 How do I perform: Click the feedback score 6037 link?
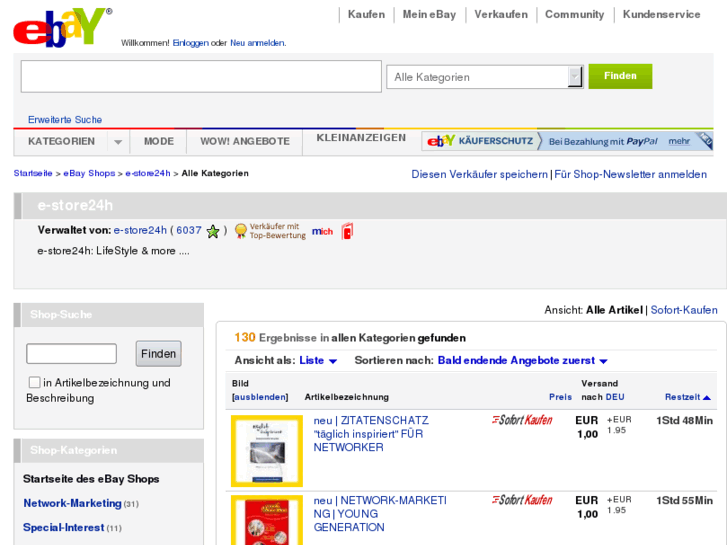point(189,230)
